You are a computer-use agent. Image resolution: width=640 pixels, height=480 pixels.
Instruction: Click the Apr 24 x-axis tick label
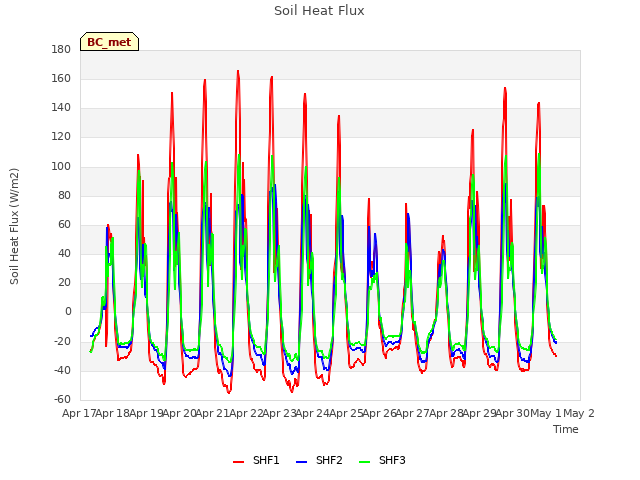[313, 413]
